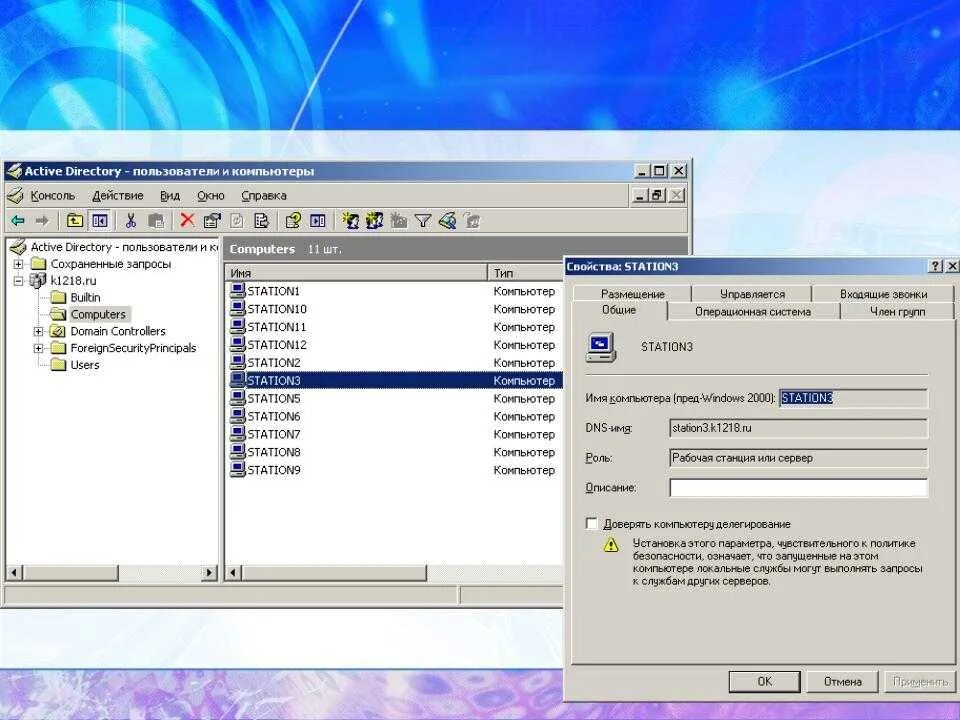Delete the selected object with the red X

pyautogui.click(x=187, y=220)
